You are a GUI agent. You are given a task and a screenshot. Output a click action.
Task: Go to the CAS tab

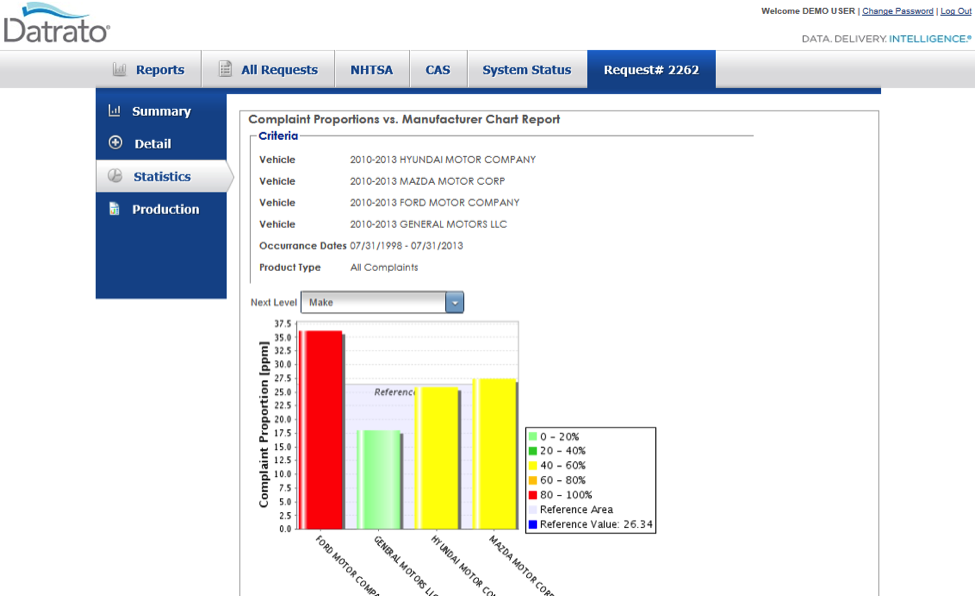(438, 70)
